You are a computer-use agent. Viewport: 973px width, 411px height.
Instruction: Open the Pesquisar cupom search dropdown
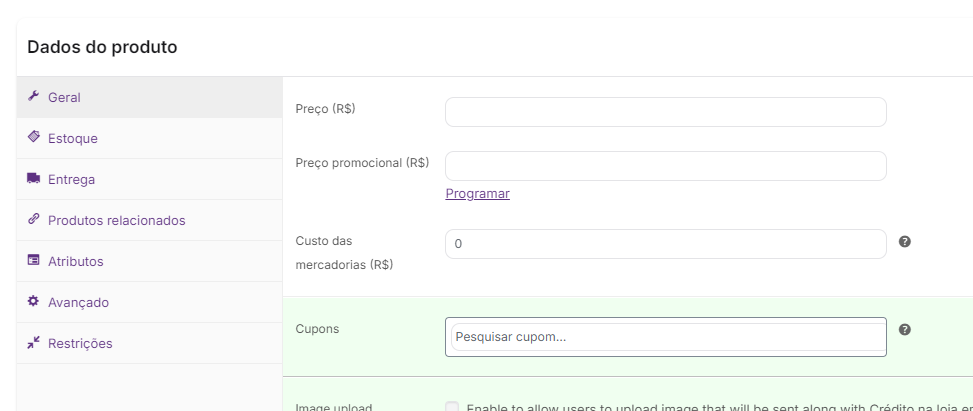(665, 337)
